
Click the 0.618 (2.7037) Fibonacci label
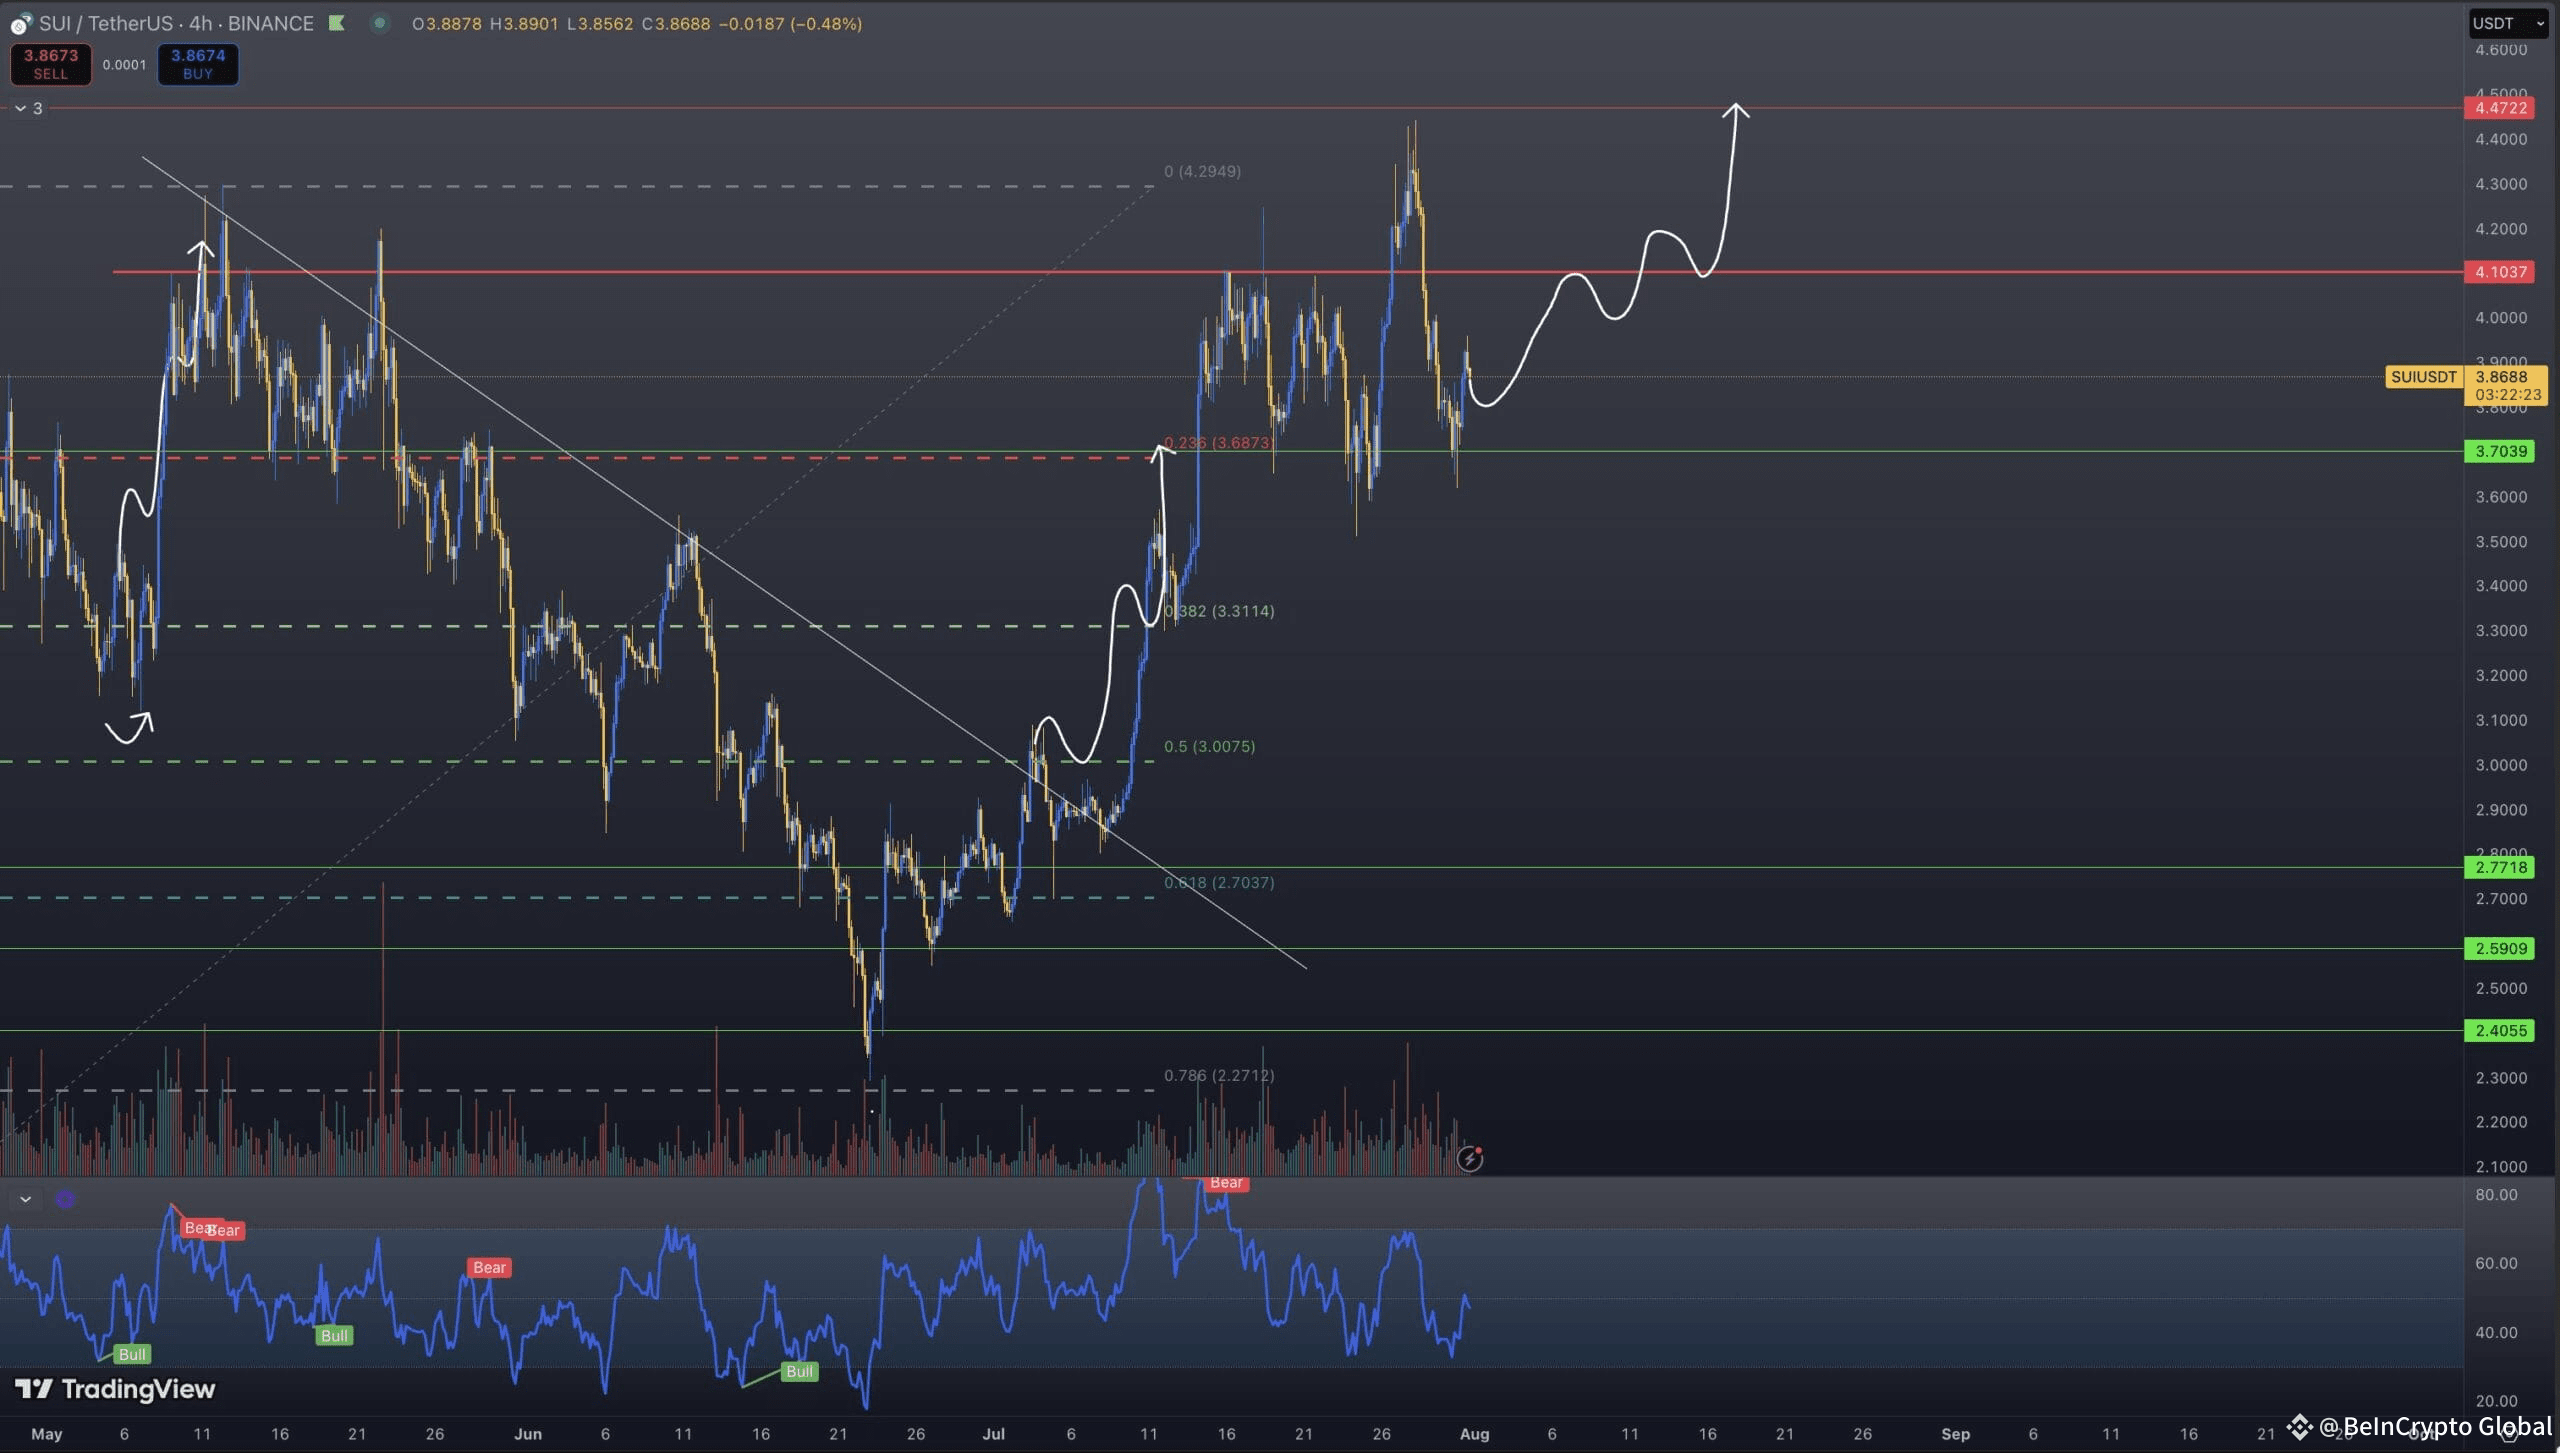[1219, 882]
